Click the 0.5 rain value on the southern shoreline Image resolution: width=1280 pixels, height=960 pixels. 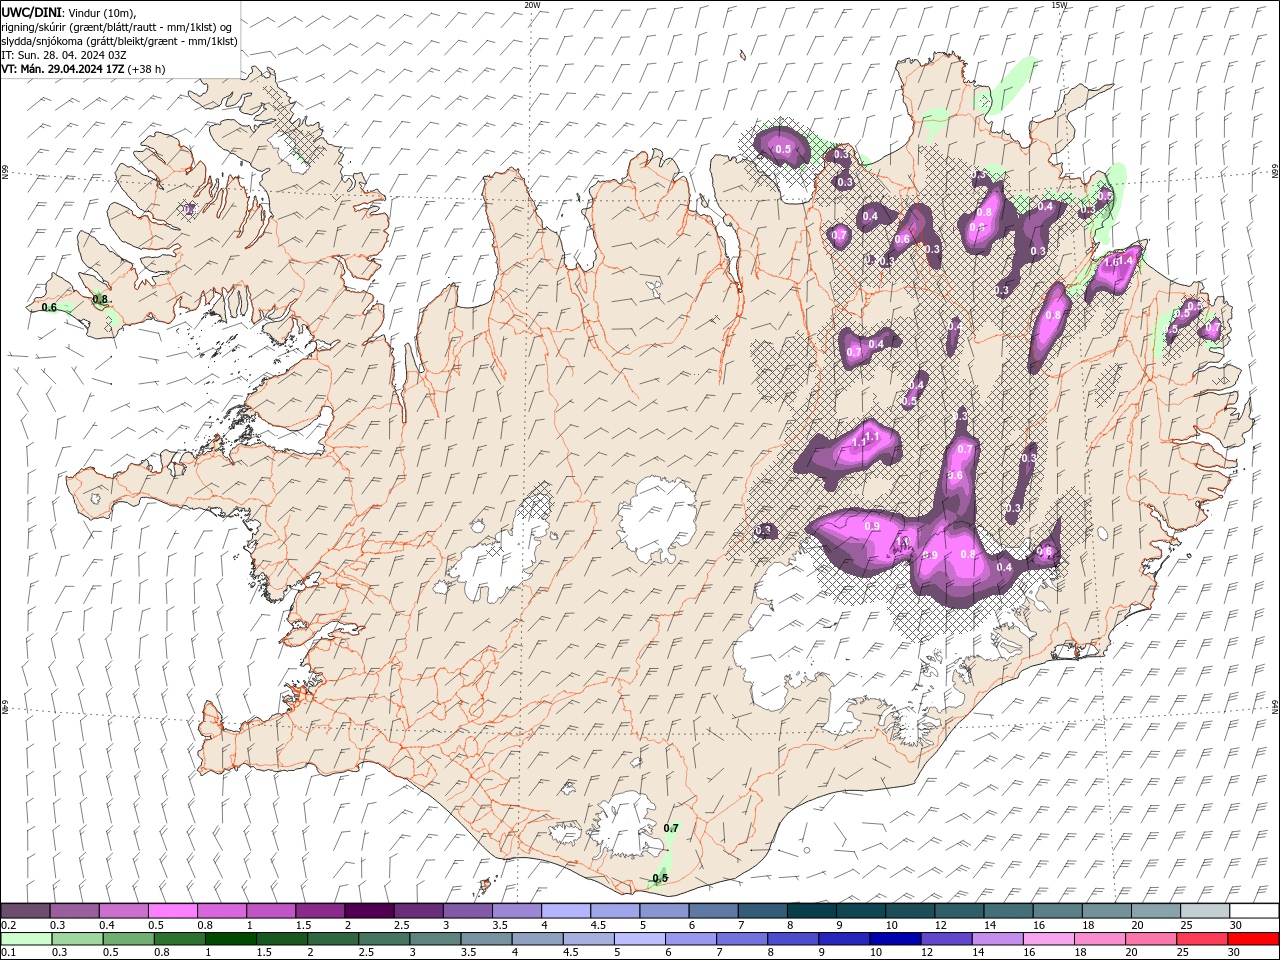tap(660, 879)
